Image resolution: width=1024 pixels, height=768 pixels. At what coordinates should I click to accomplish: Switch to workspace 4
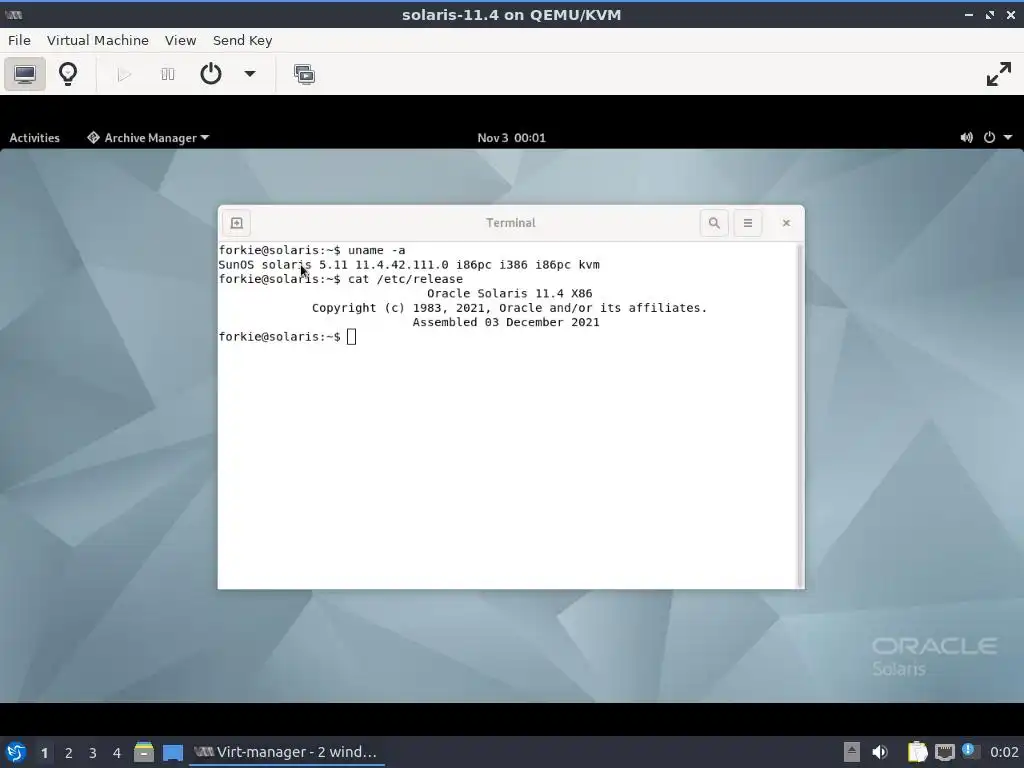point(117,753)
